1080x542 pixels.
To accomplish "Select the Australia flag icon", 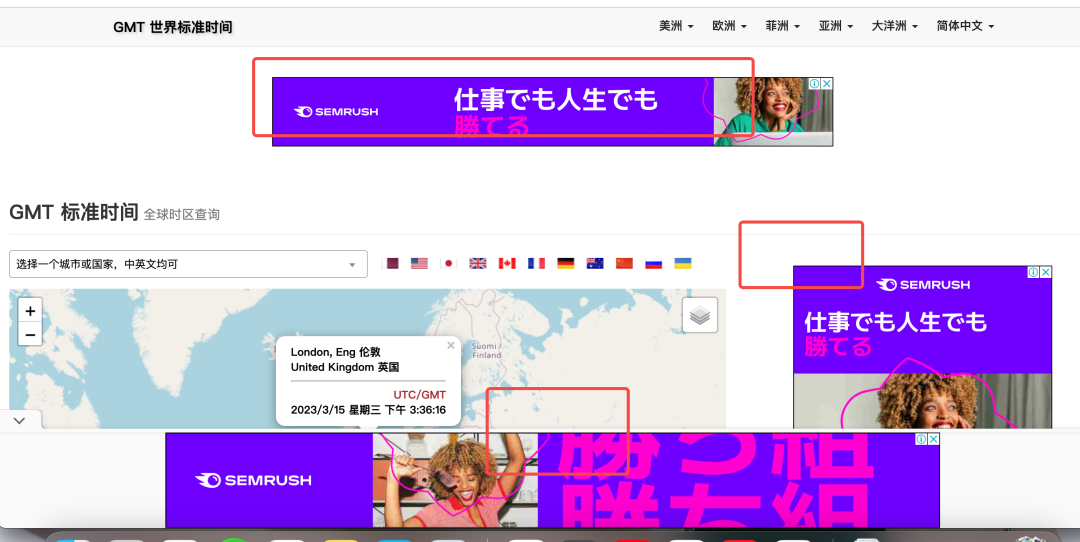I will (x=595, y=263).
